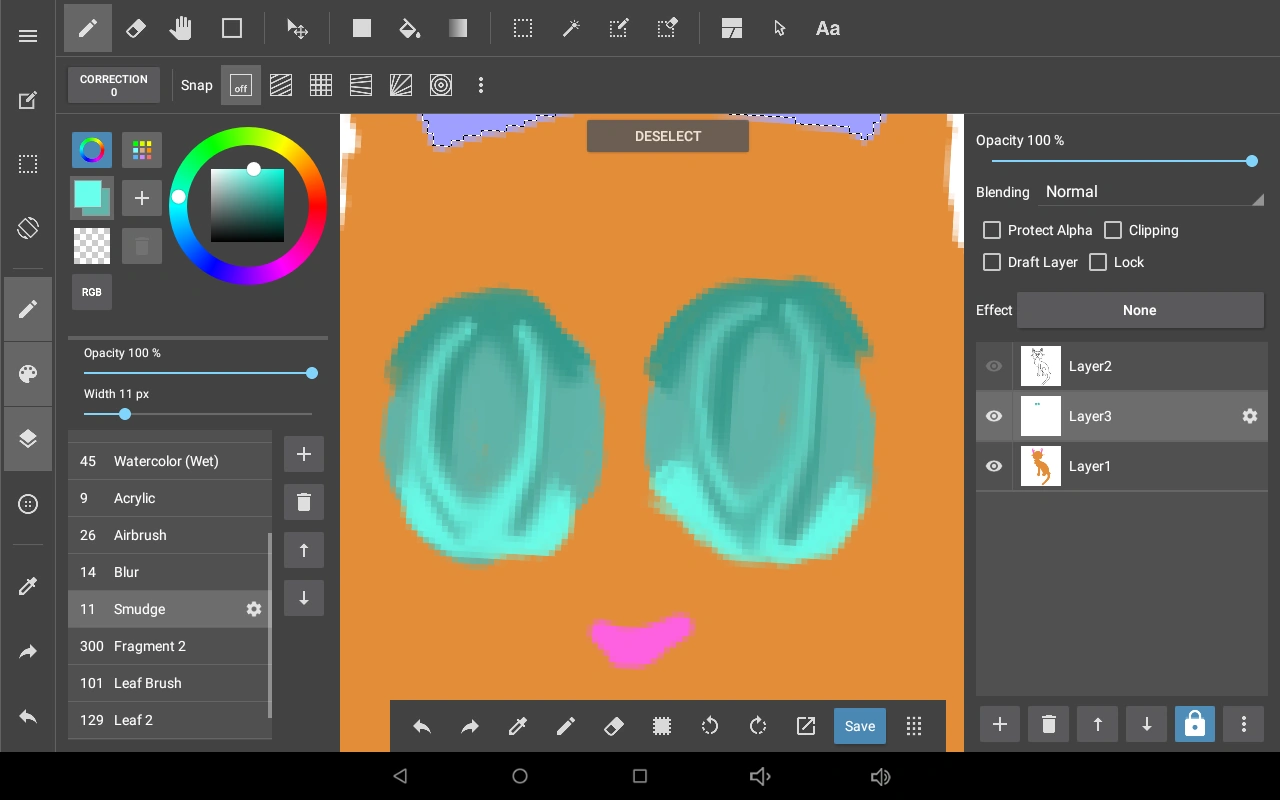Pick the Text tool
Viewport: 1280px width, 800px height.
coord(827,29)
